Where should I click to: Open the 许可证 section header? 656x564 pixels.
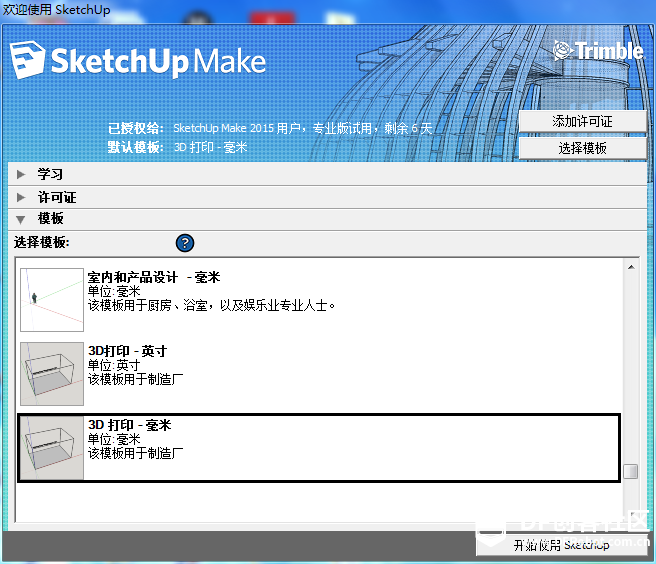(x=327, y=197)
